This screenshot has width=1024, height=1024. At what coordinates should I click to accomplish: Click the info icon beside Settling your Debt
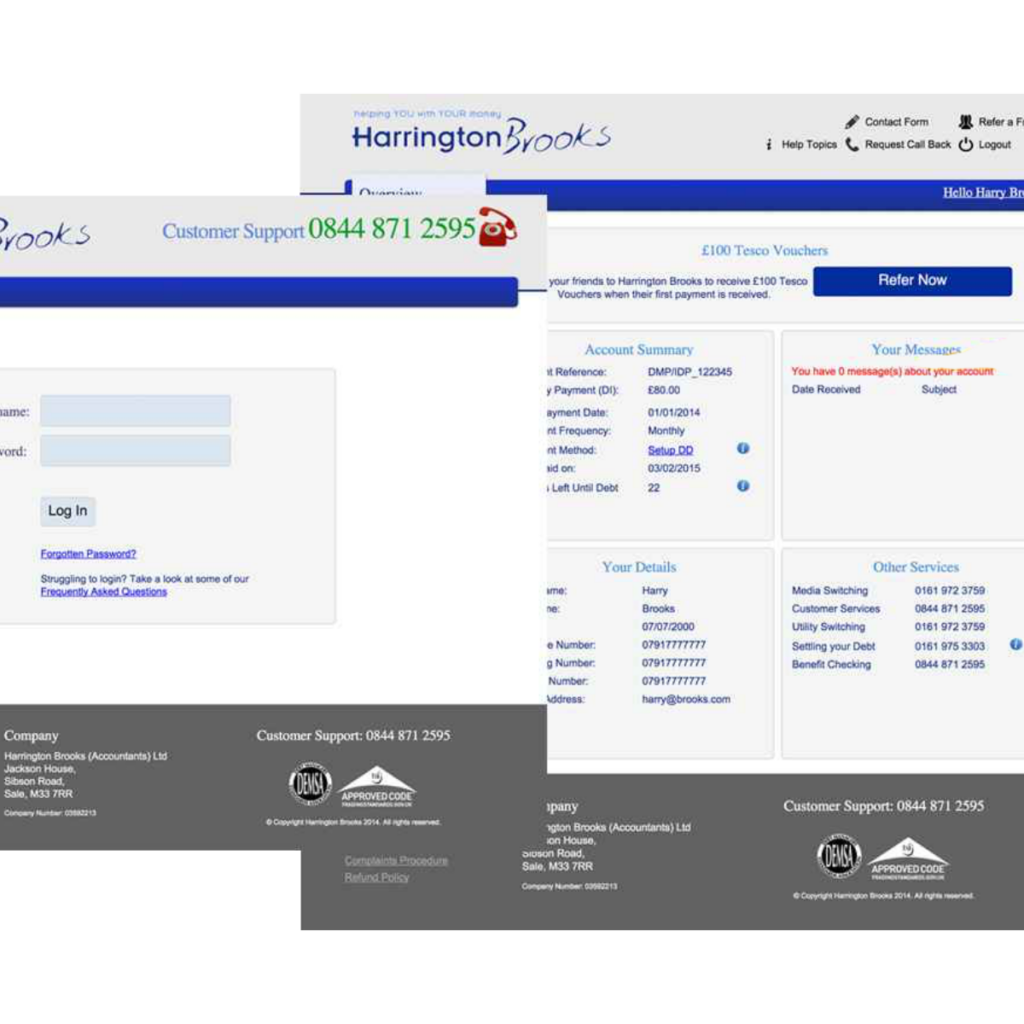click(x=1015, y=645)
